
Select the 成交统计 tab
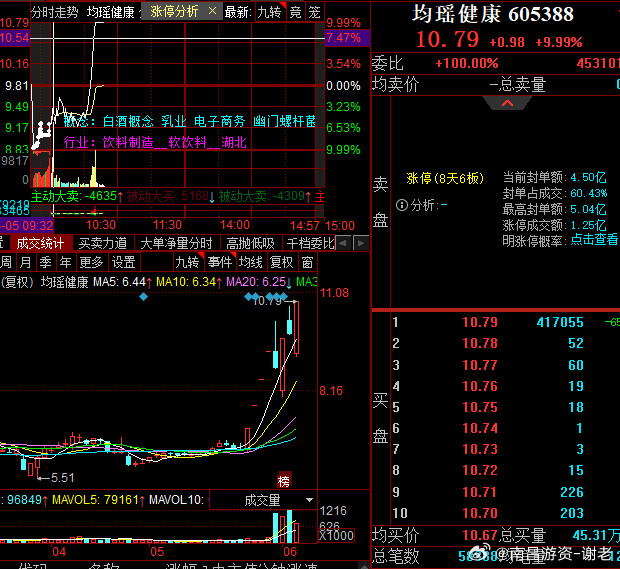point(40,243)
